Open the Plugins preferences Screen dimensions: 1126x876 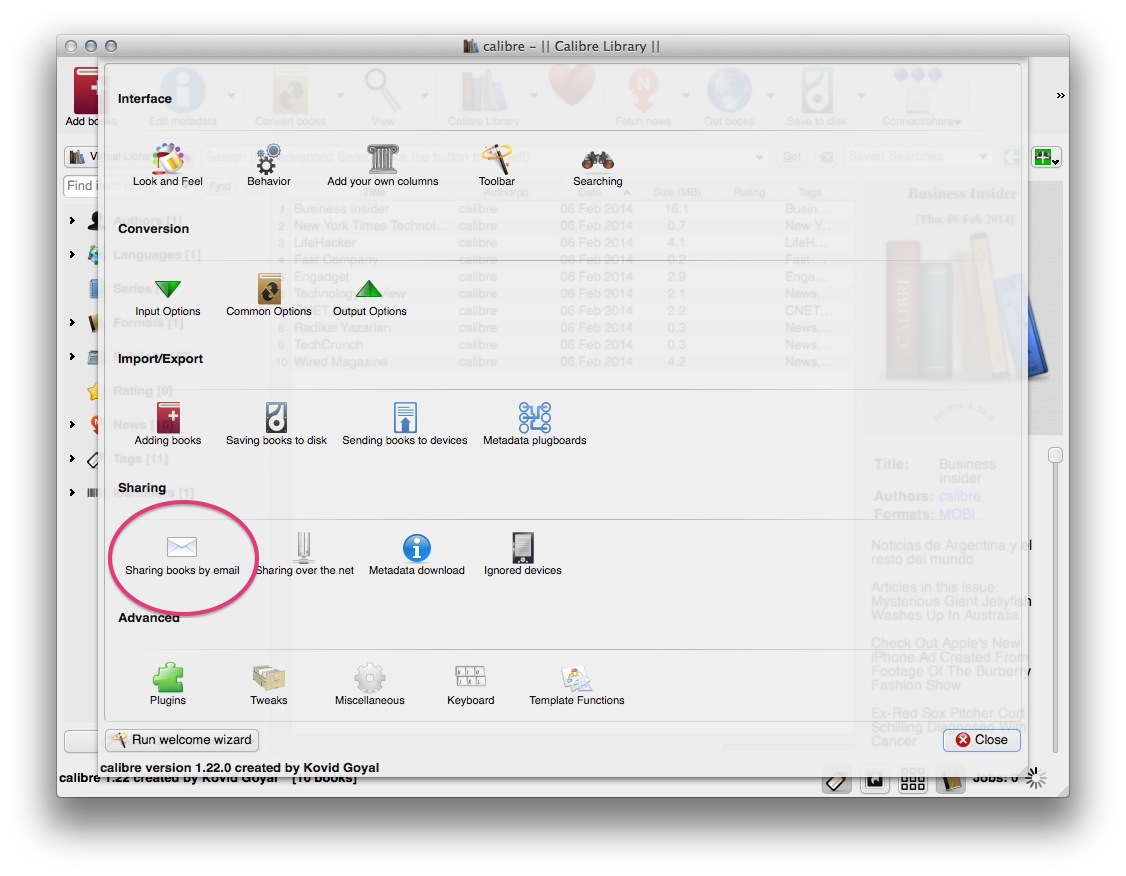167,684
